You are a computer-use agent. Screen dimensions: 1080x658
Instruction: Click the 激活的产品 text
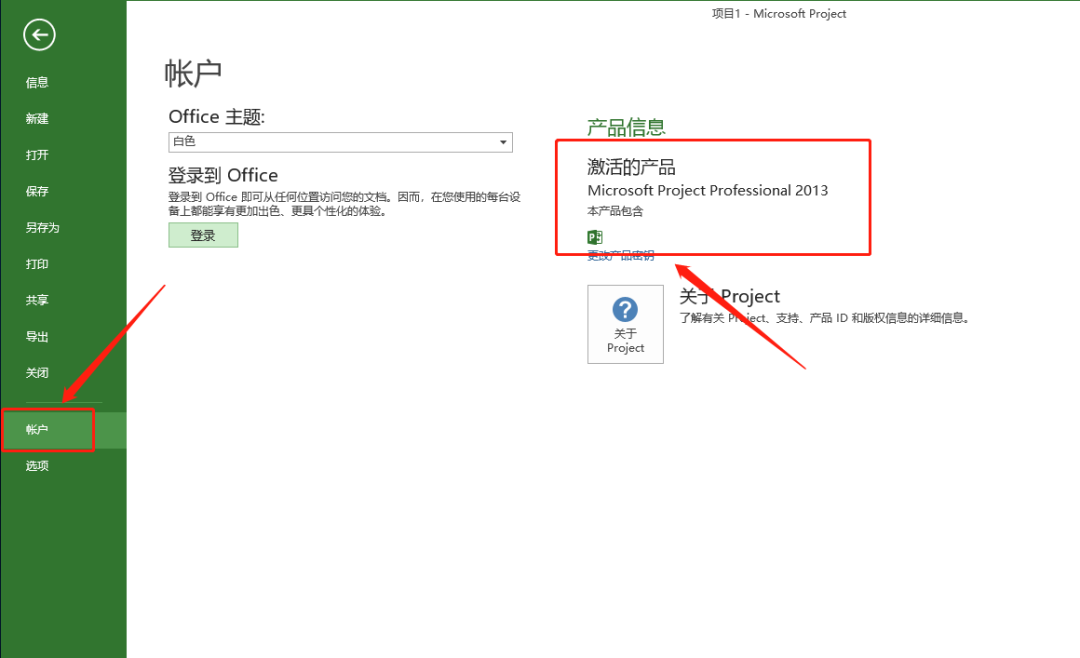pos(631,167)
